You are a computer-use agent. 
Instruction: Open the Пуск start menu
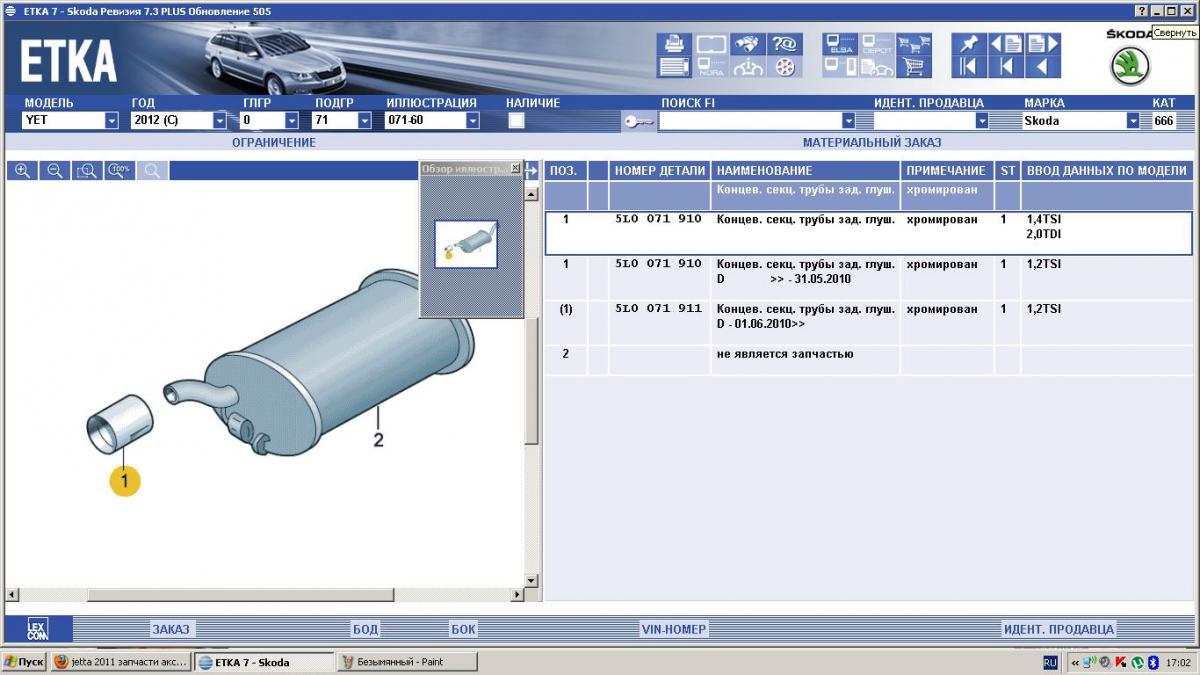point(23,662)
